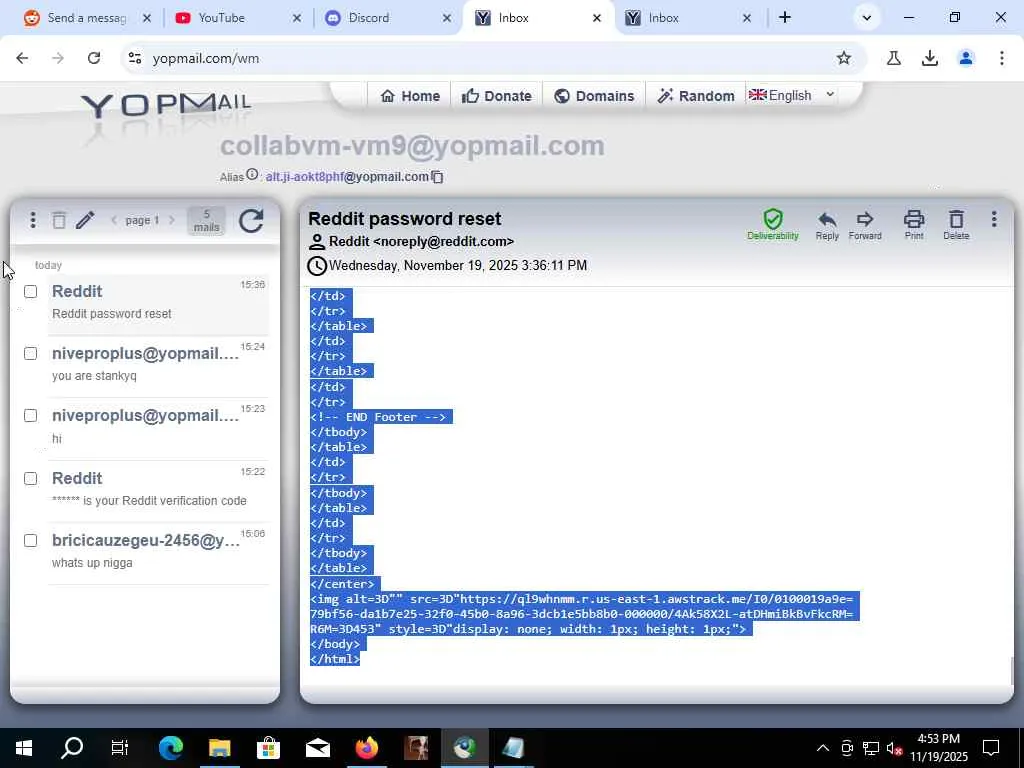Generate a Random address
The image size is (1024, 768).
pos(696,96)
